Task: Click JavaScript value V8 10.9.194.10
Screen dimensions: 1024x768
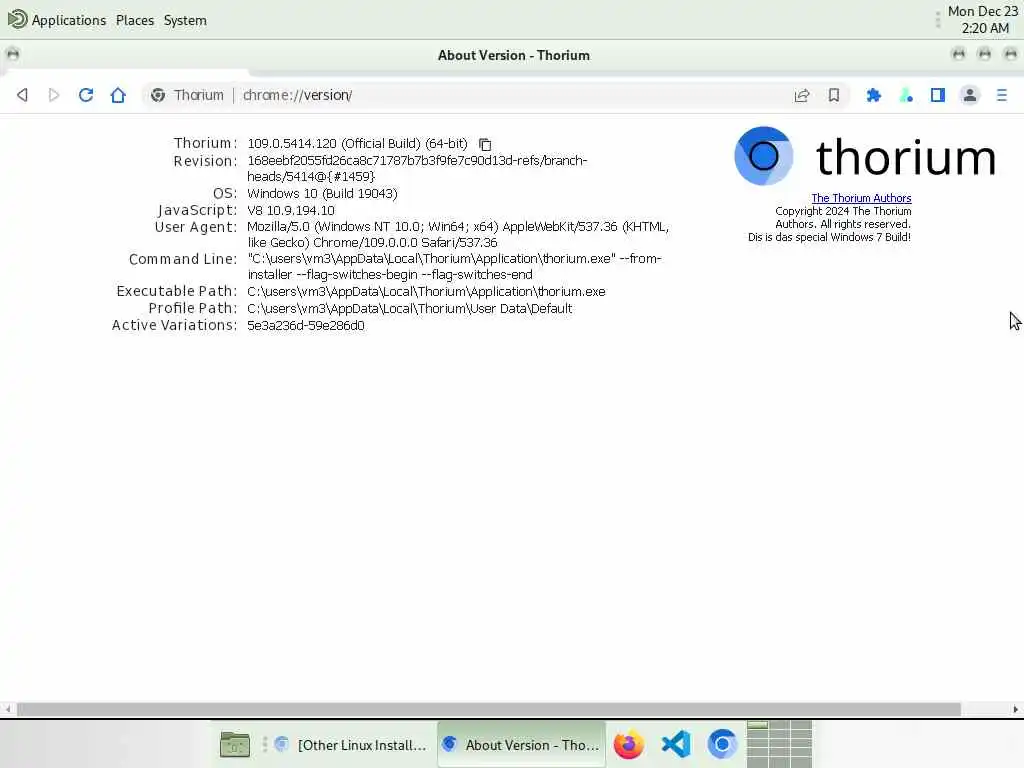Action: pyautogui.click(x=291, y=210)
